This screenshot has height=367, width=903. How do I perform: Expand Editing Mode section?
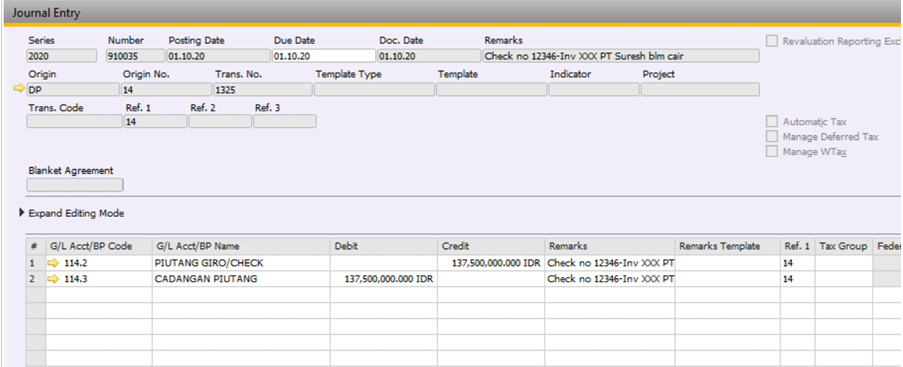click(22, 213)
